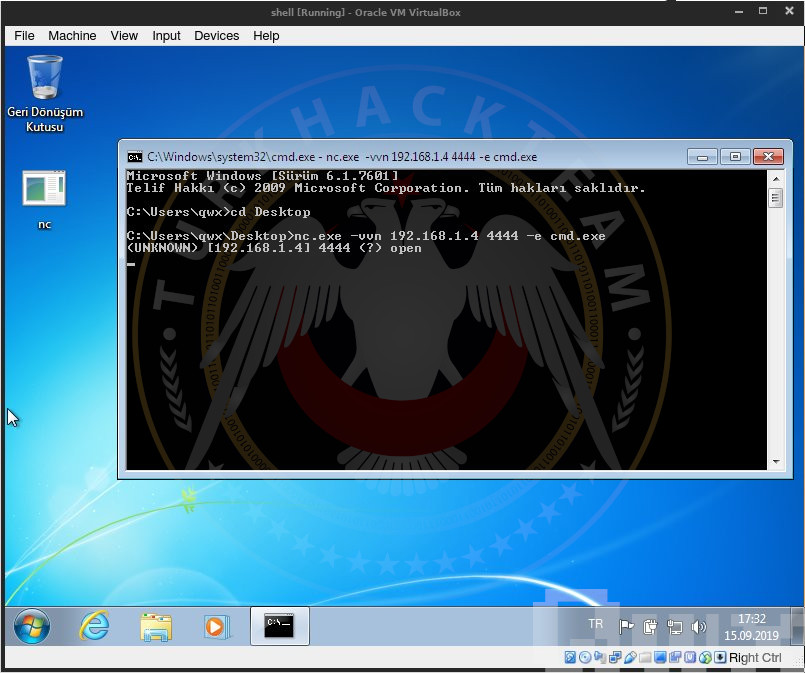The height and width of the screenshot is (673, 805).
Task: Open Action Center flag in system tray
Action: [x=626, y=626]
